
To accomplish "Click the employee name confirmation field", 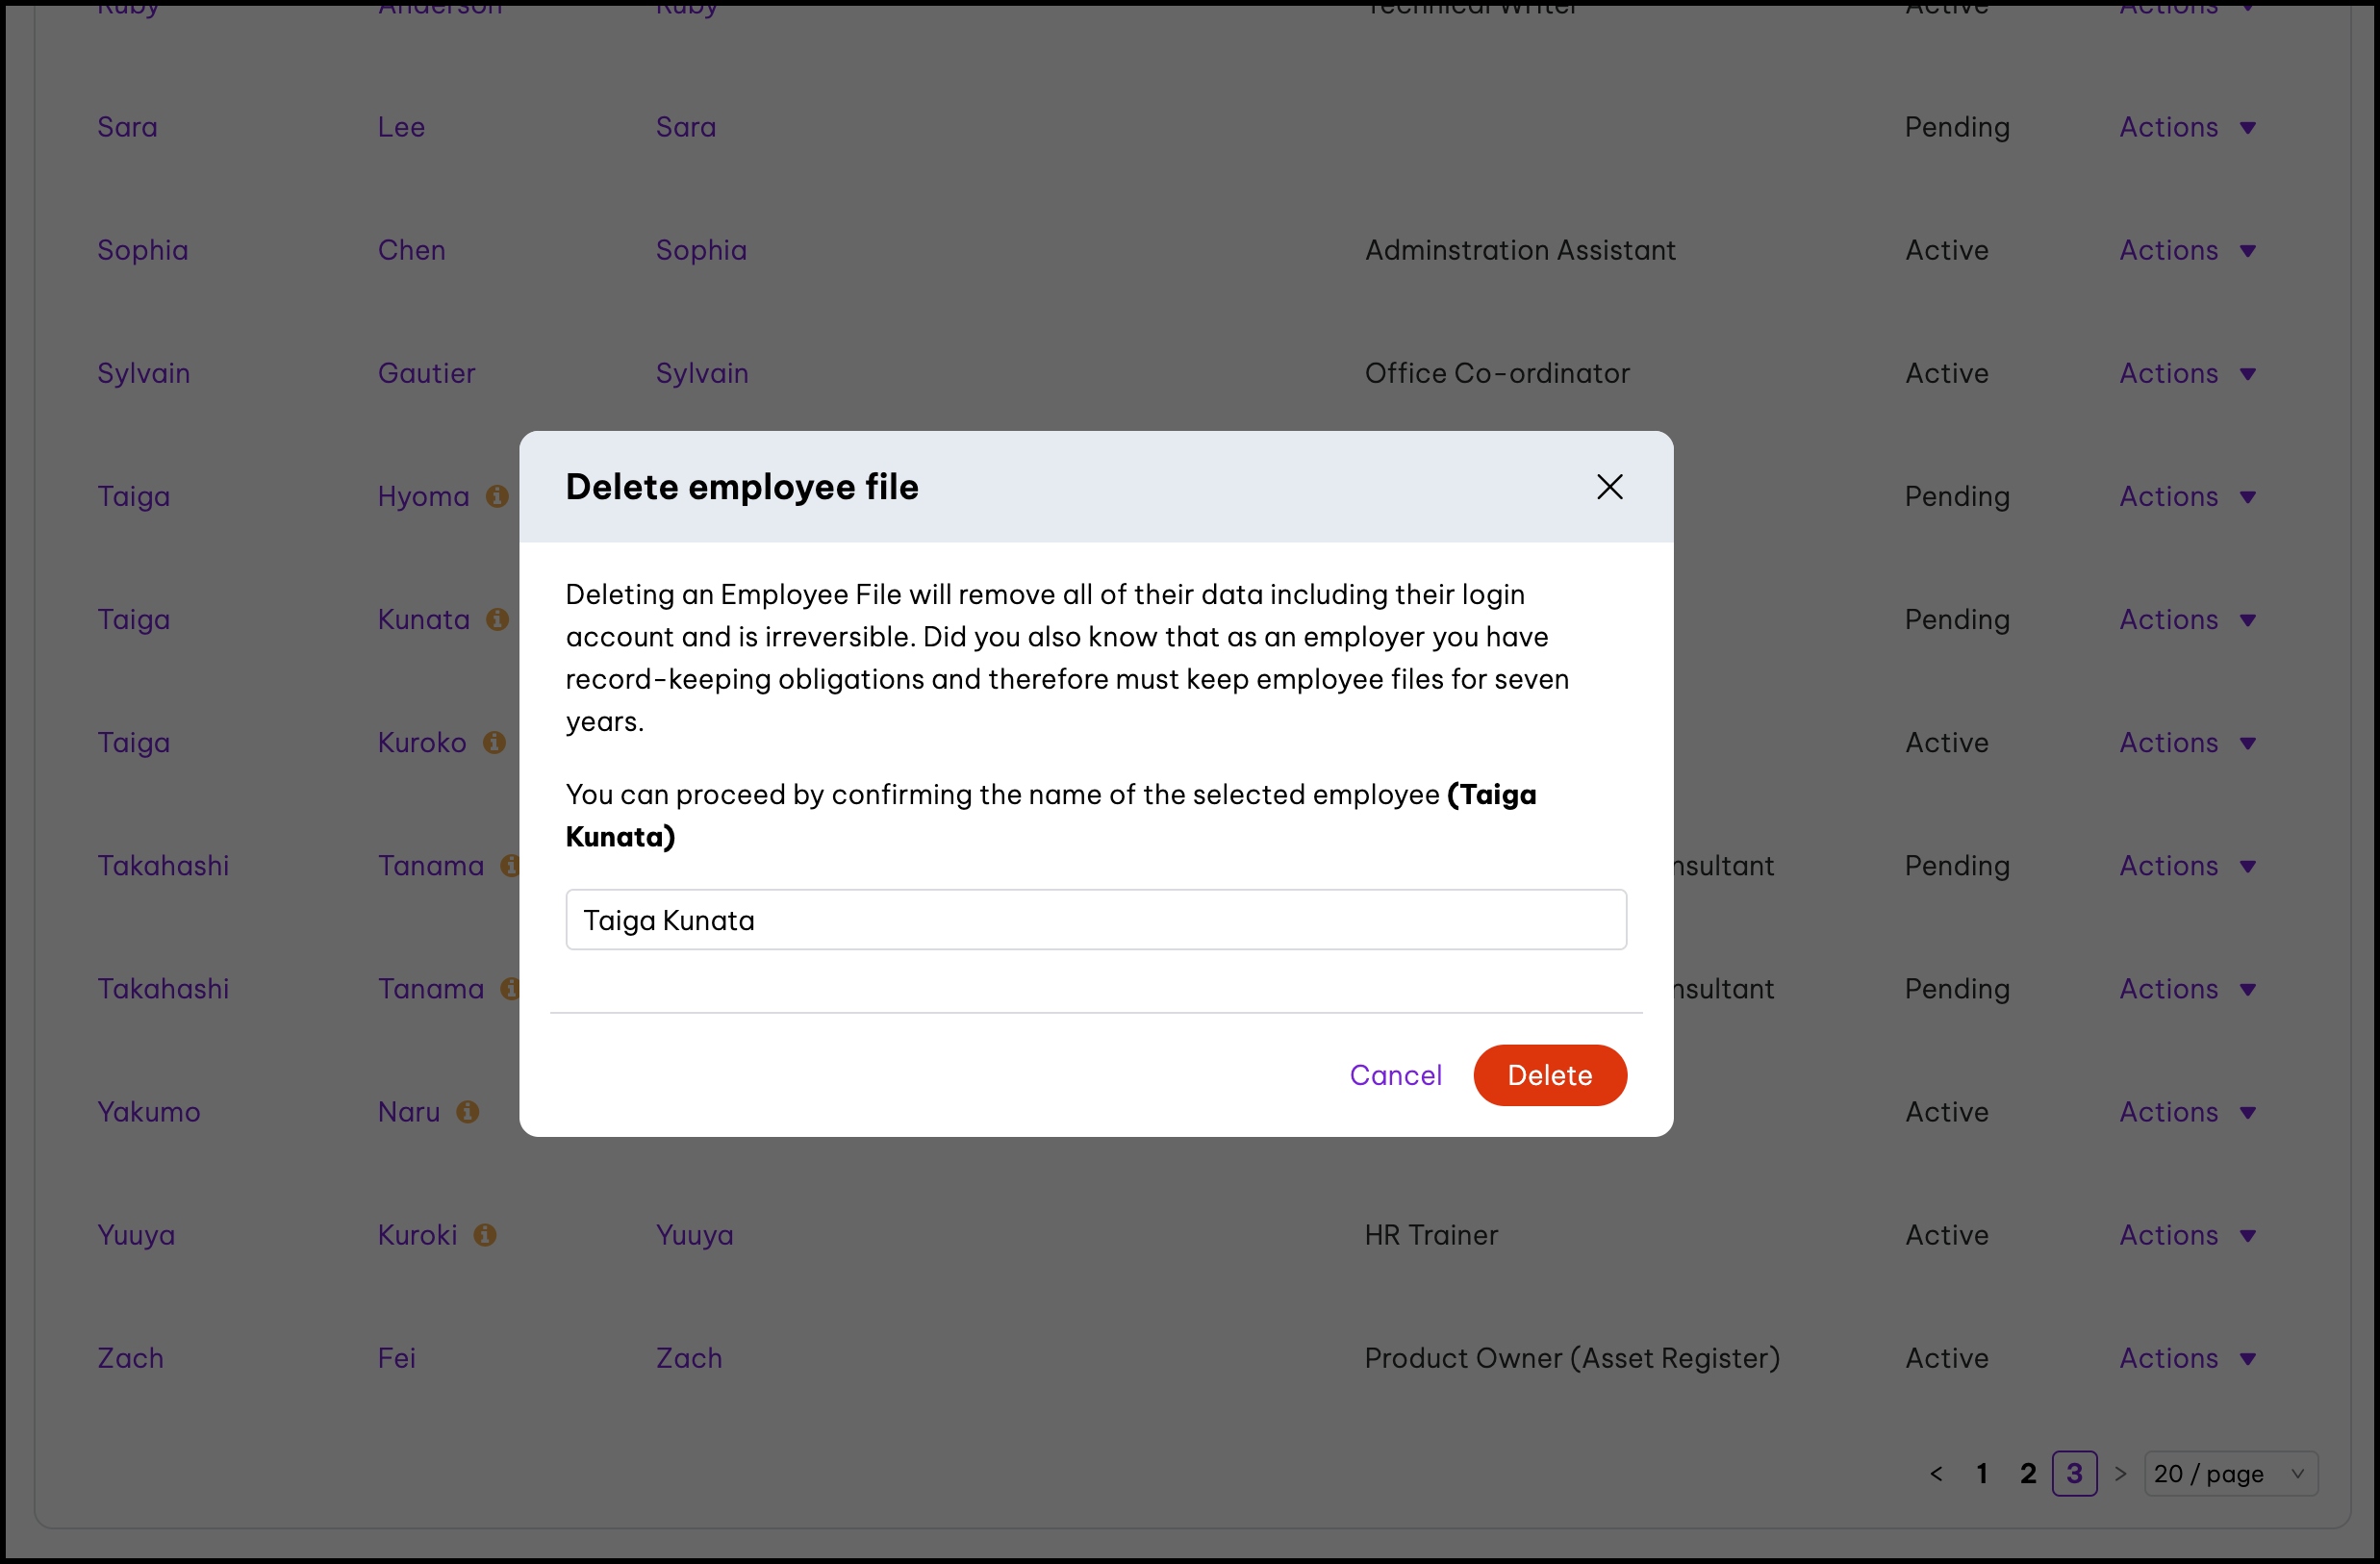I will [x=1095, y=920].
